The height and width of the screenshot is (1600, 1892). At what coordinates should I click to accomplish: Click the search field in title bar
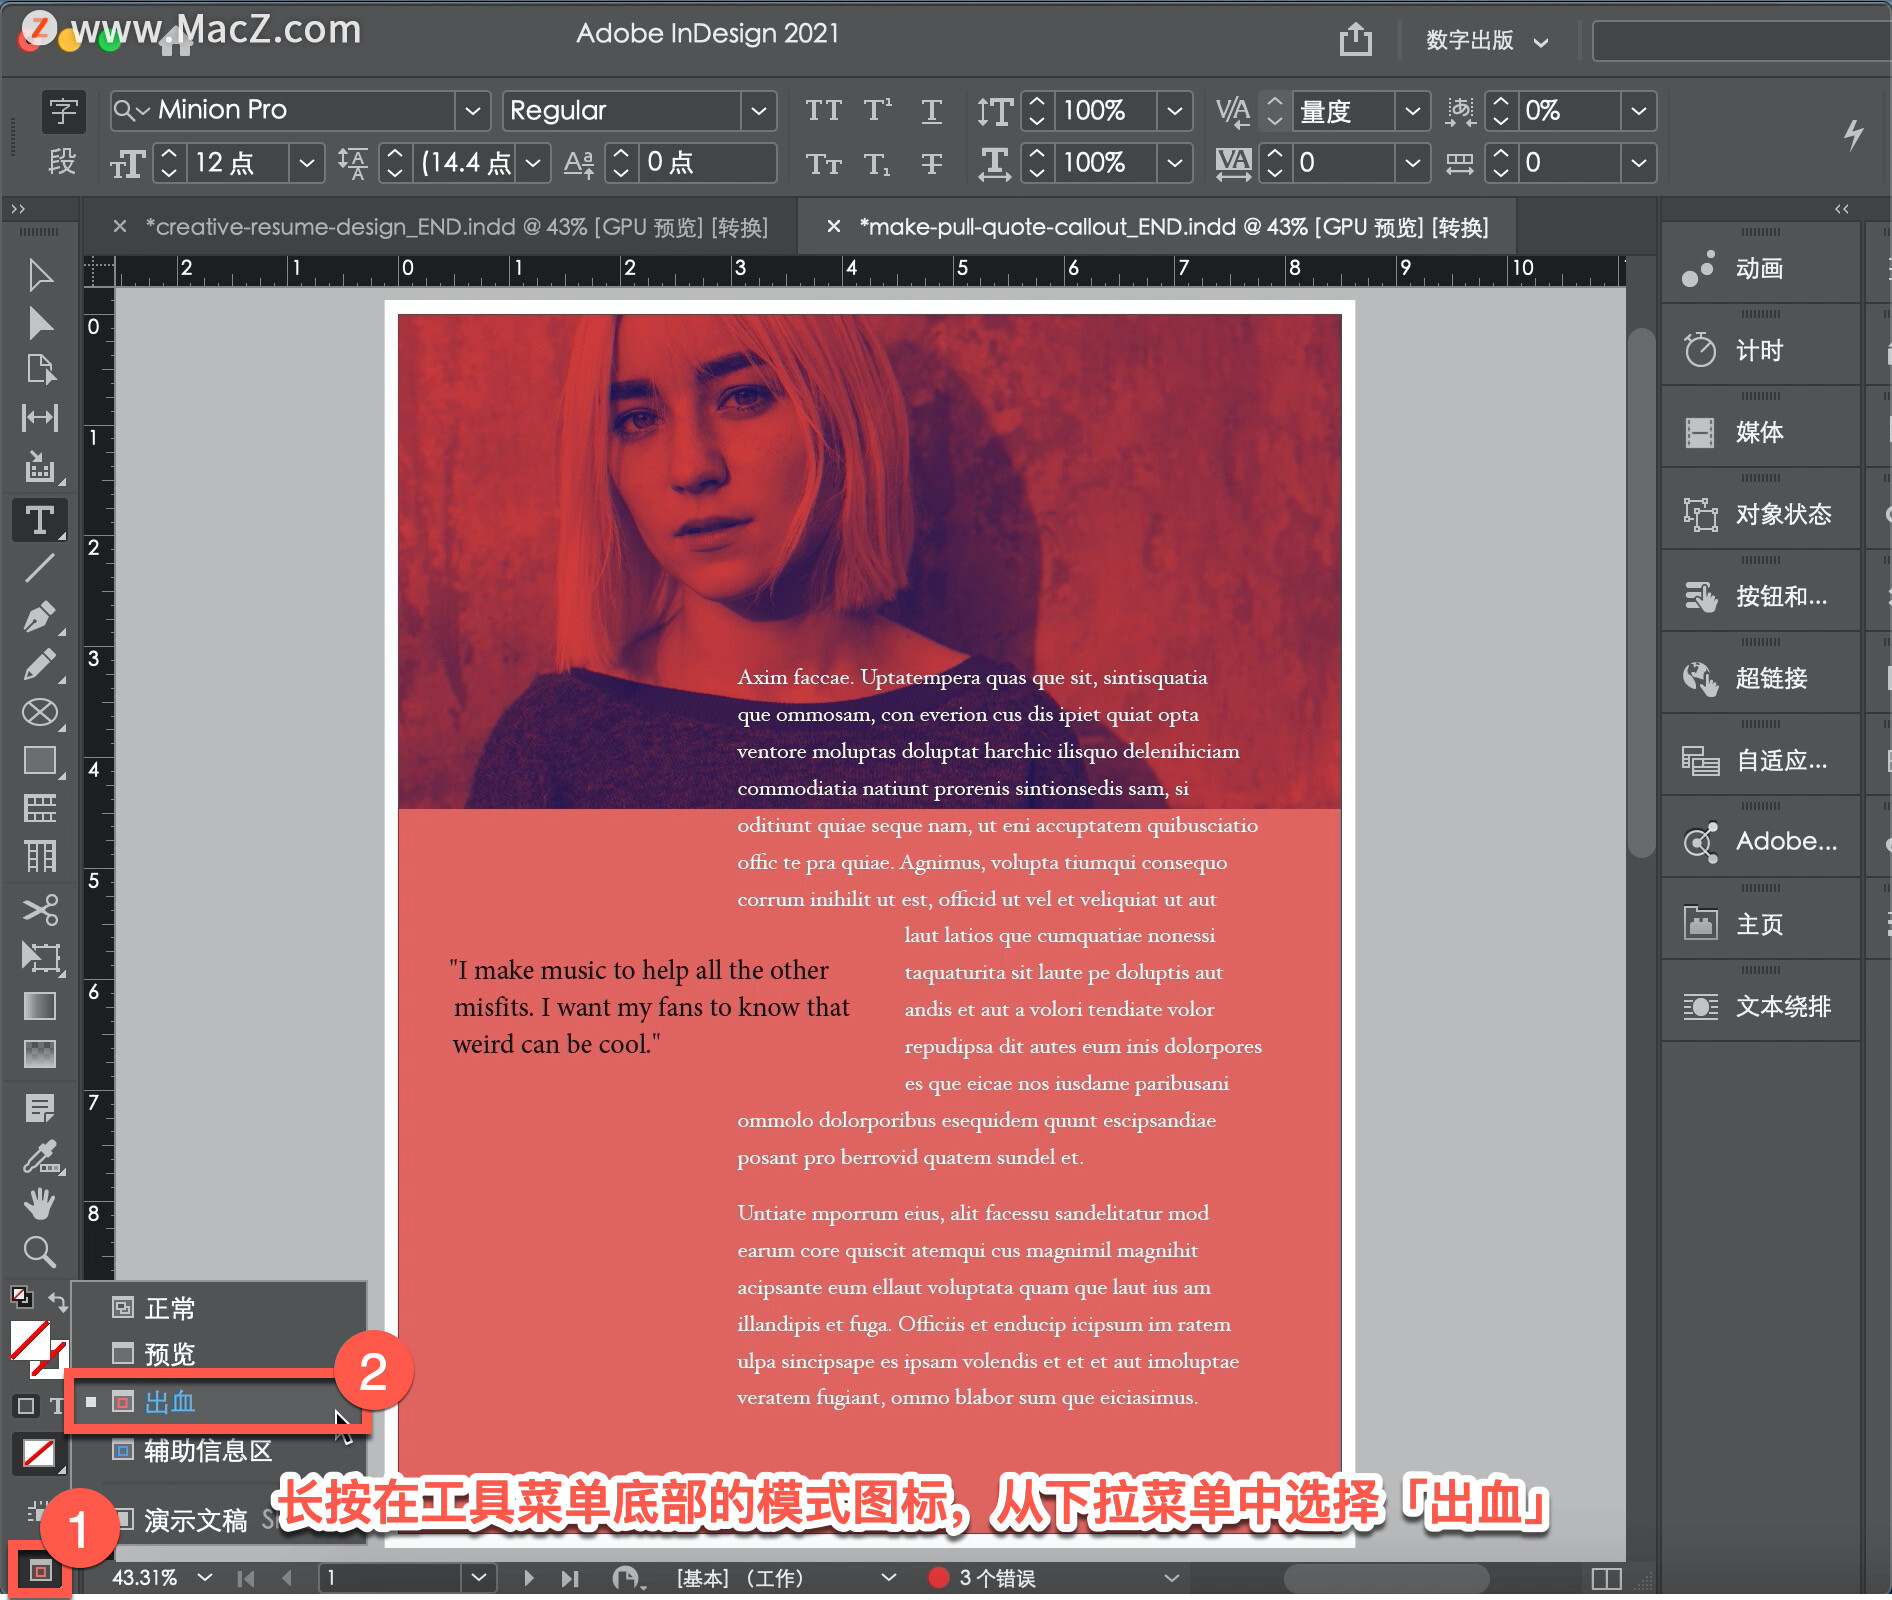point(1742,41)
